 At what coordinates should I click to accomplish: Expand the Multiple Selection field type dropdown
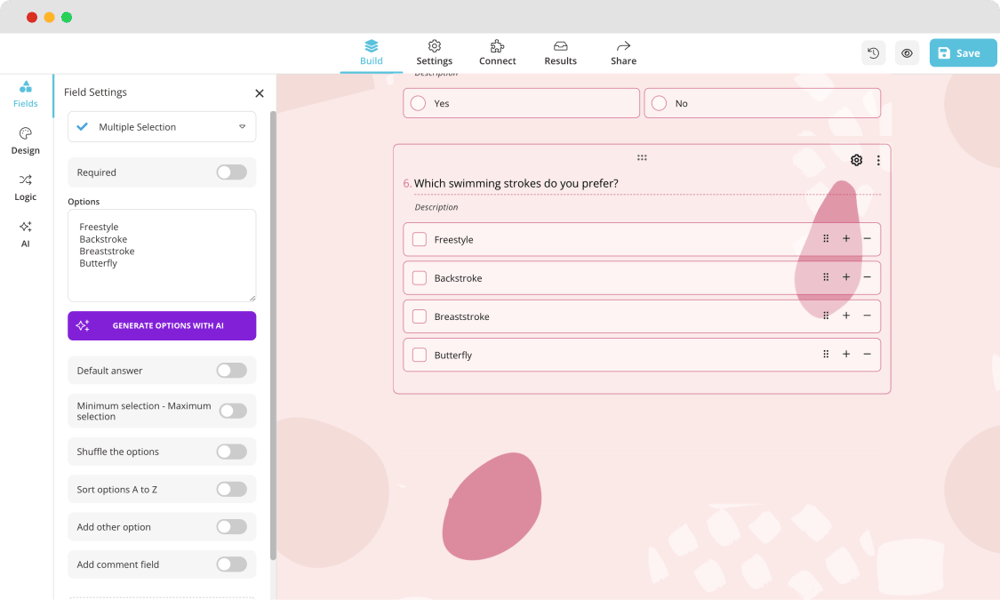(162, 127)
